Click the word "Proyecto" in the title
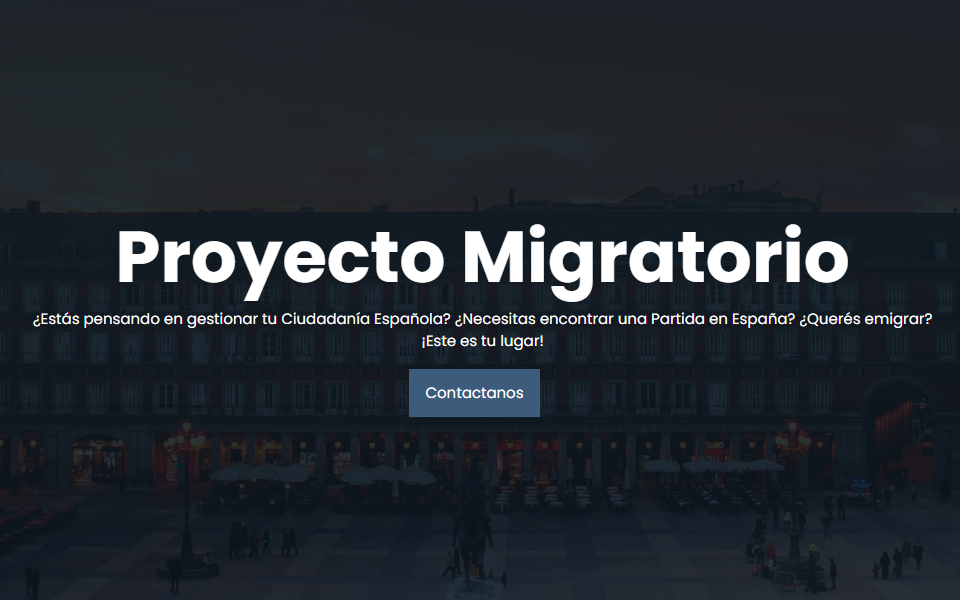 coord(280,258)
